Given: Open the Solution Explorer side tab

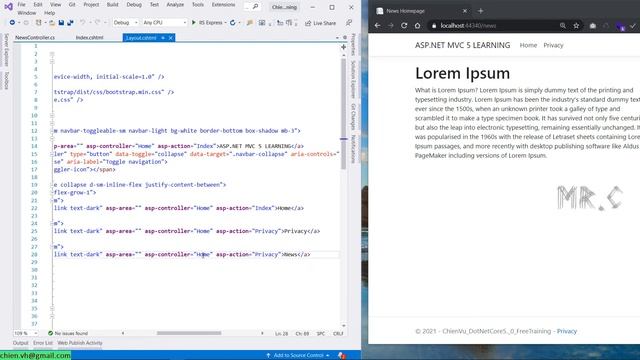Looking at the screenshot, I should (x=353, y=79).
